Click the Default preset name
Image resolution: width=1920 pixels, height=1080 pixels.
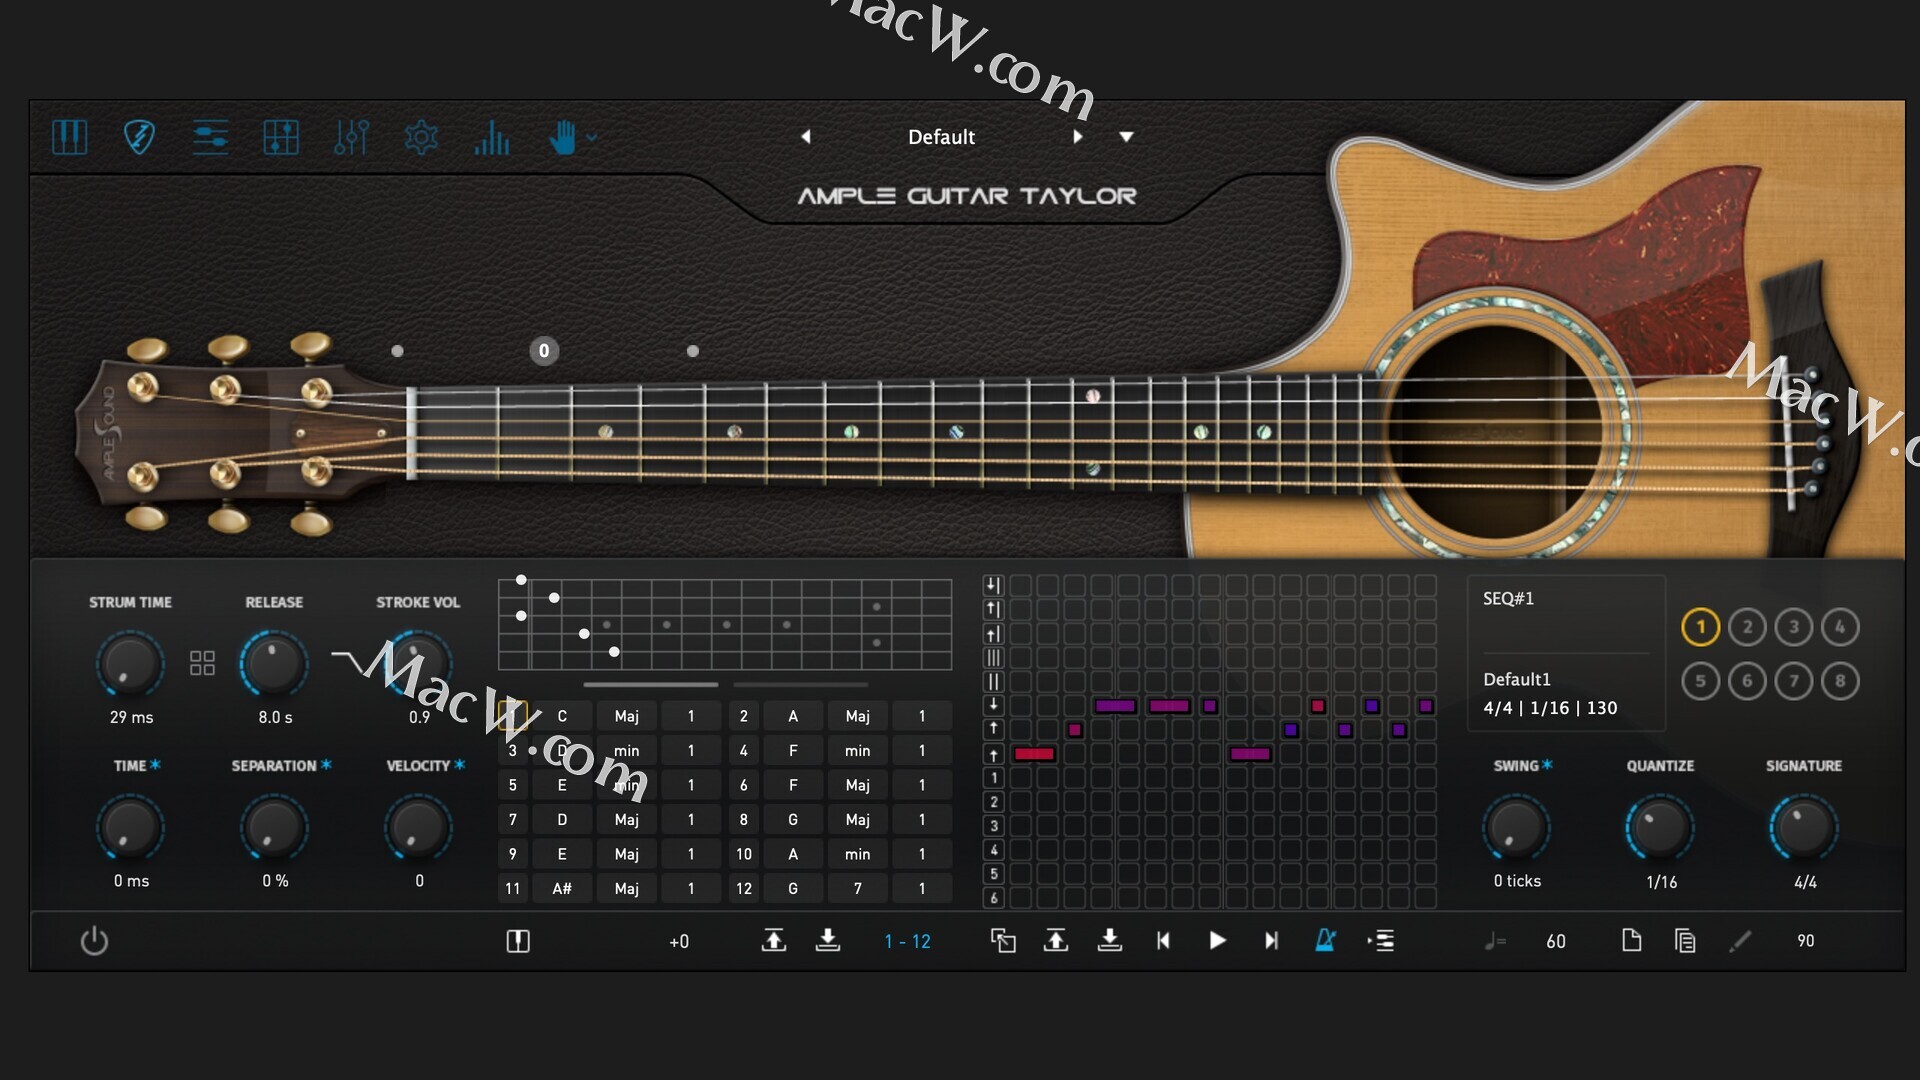(x=941, y=137)
